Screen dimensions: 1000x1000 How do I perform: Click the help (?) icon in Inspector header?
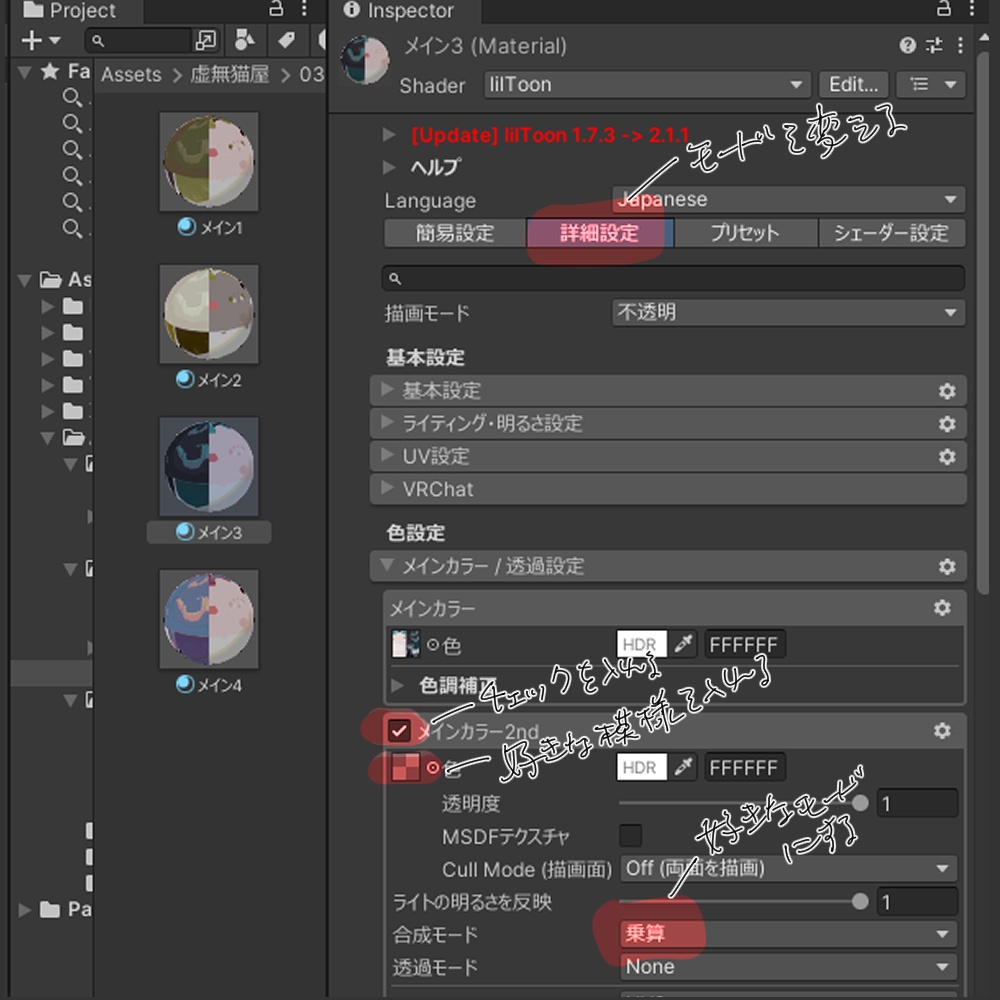[906, 46]
